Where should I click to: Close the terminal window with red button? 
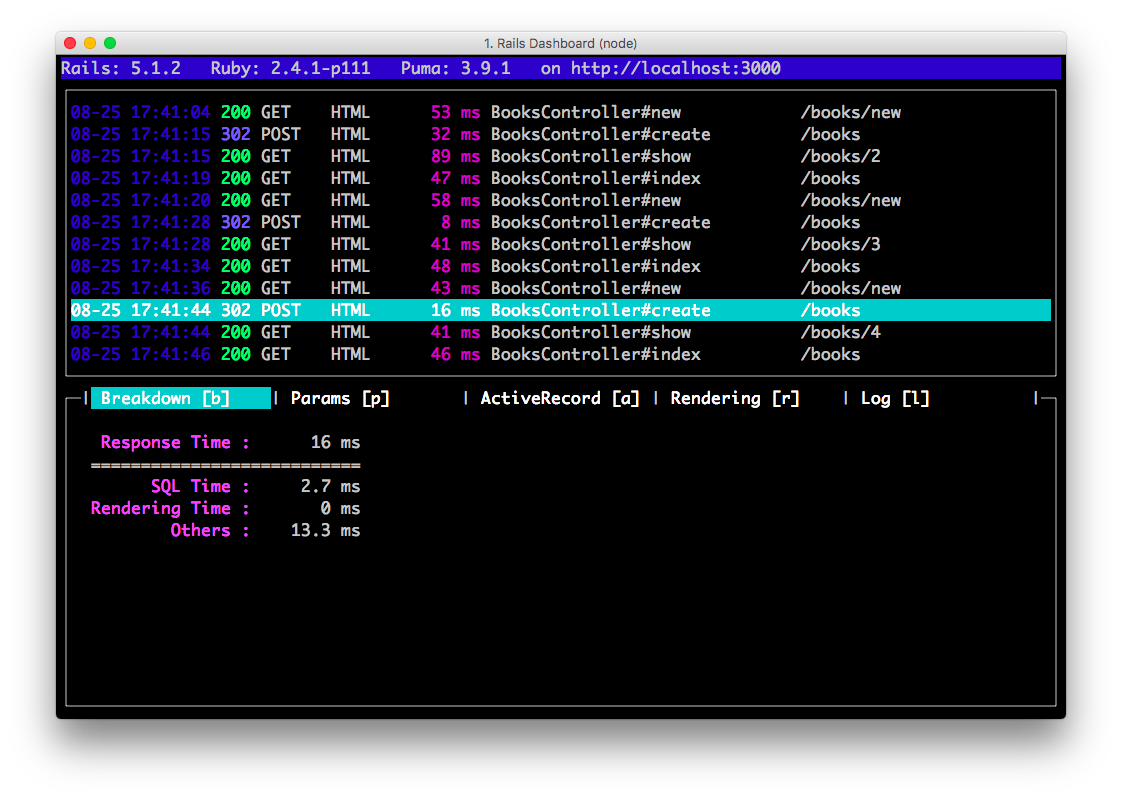coord(70,43)
